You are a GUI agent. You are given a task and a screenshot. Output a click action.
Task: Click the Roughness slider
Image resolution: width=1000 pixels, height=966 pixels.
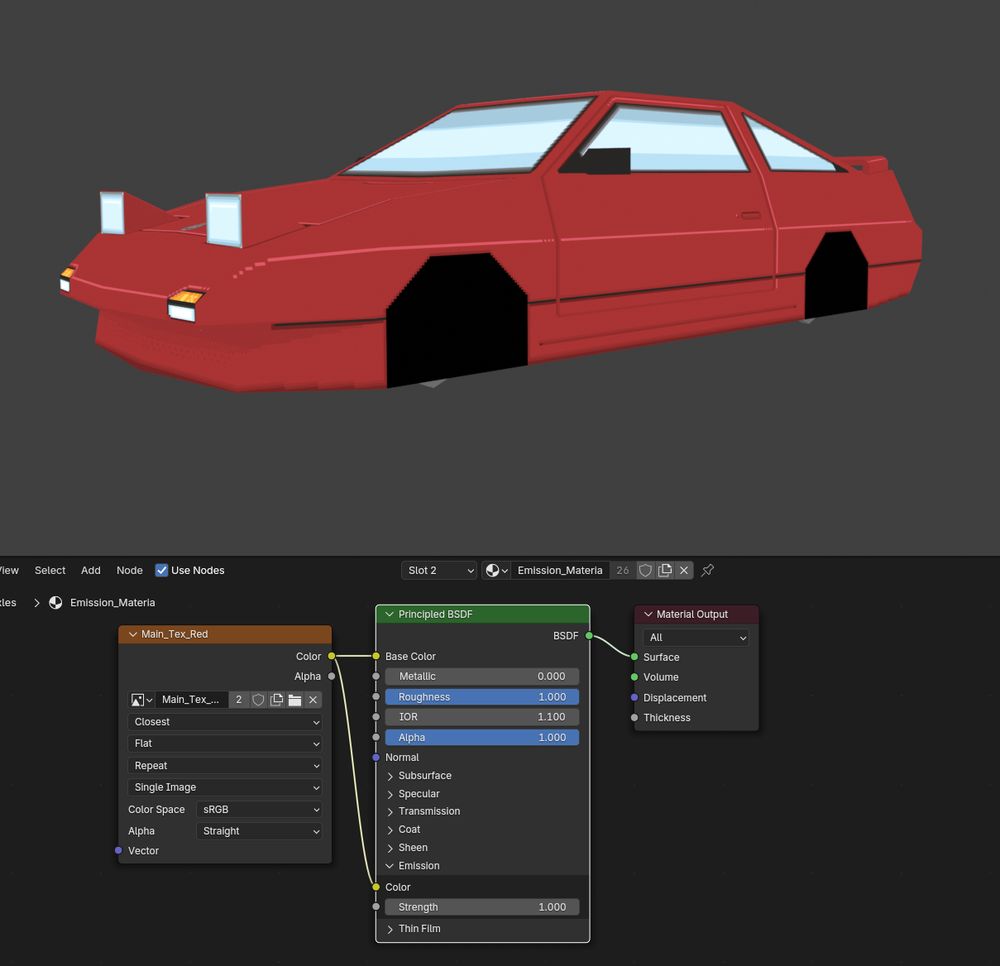pyautogui.click(x=482, y=698)
